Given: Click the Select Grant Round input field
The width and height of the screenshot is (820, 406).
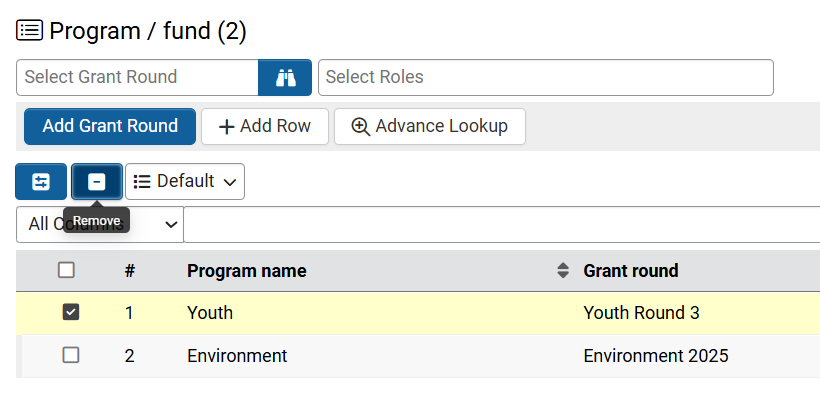Looking at the screenshot, I should pos(137,78).
